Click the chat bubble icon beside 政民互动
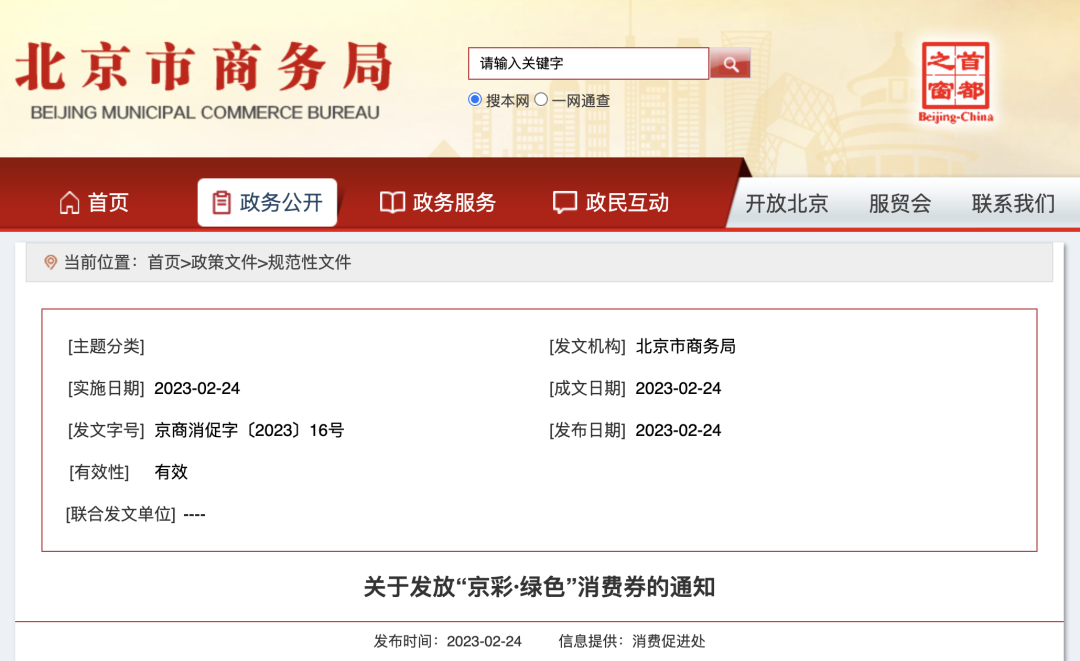Screen dimensions: 1080x661 [565, 203]
